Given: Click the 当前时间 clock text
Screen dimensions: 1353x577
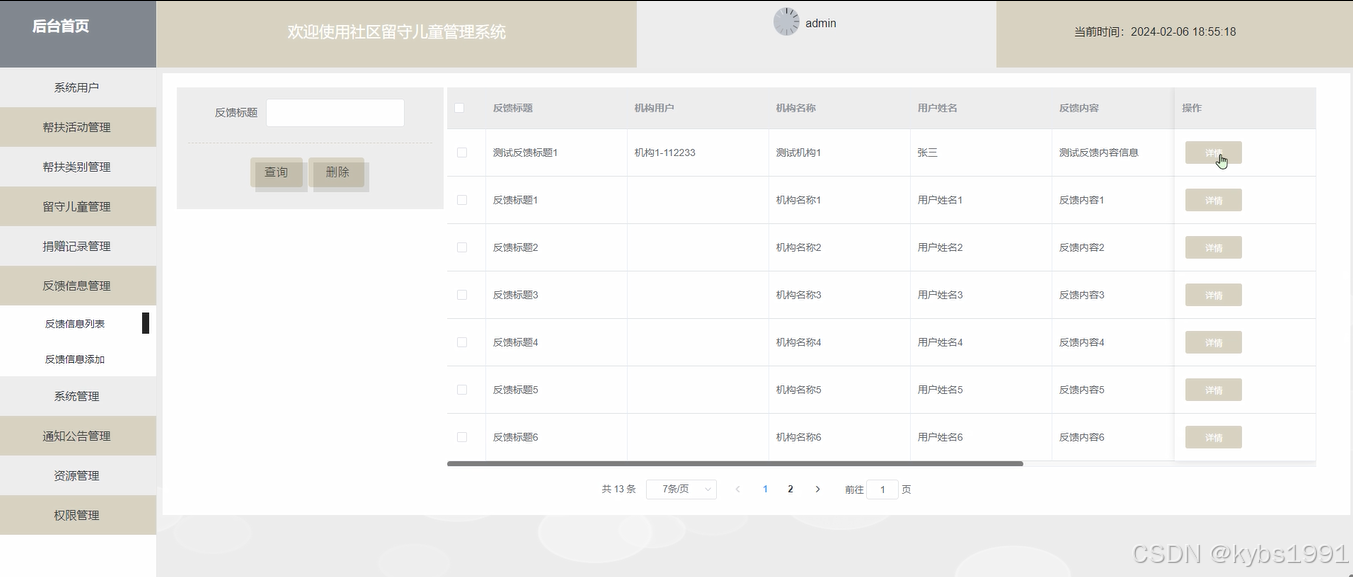Looking at the screenshot, I should (x=1155, y=32).
